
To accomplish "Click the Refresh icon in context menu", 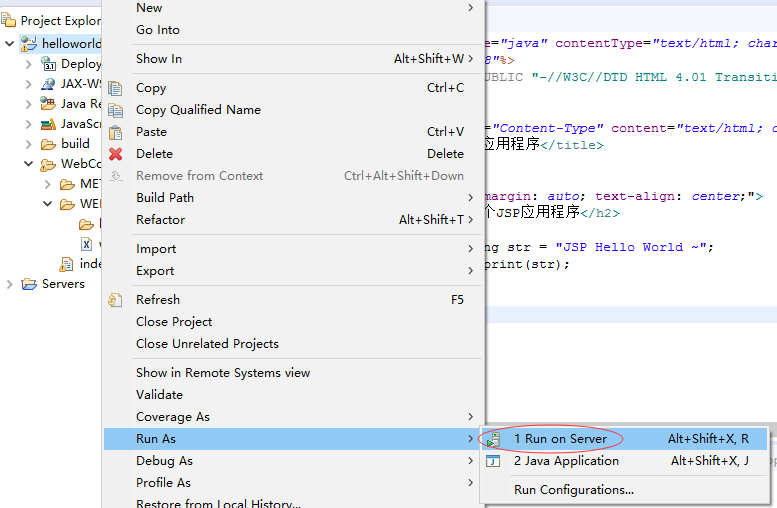I will pos(115,300).
